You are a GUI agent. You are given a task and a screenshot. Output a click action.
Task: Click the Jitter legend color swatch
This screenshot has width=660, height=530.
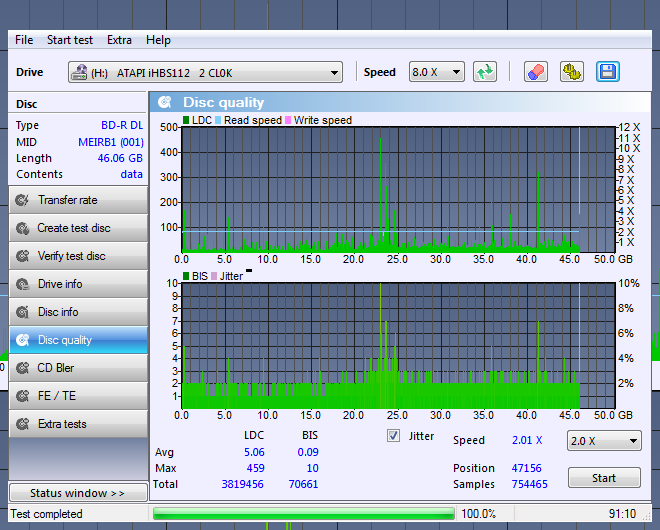point(214,276)
